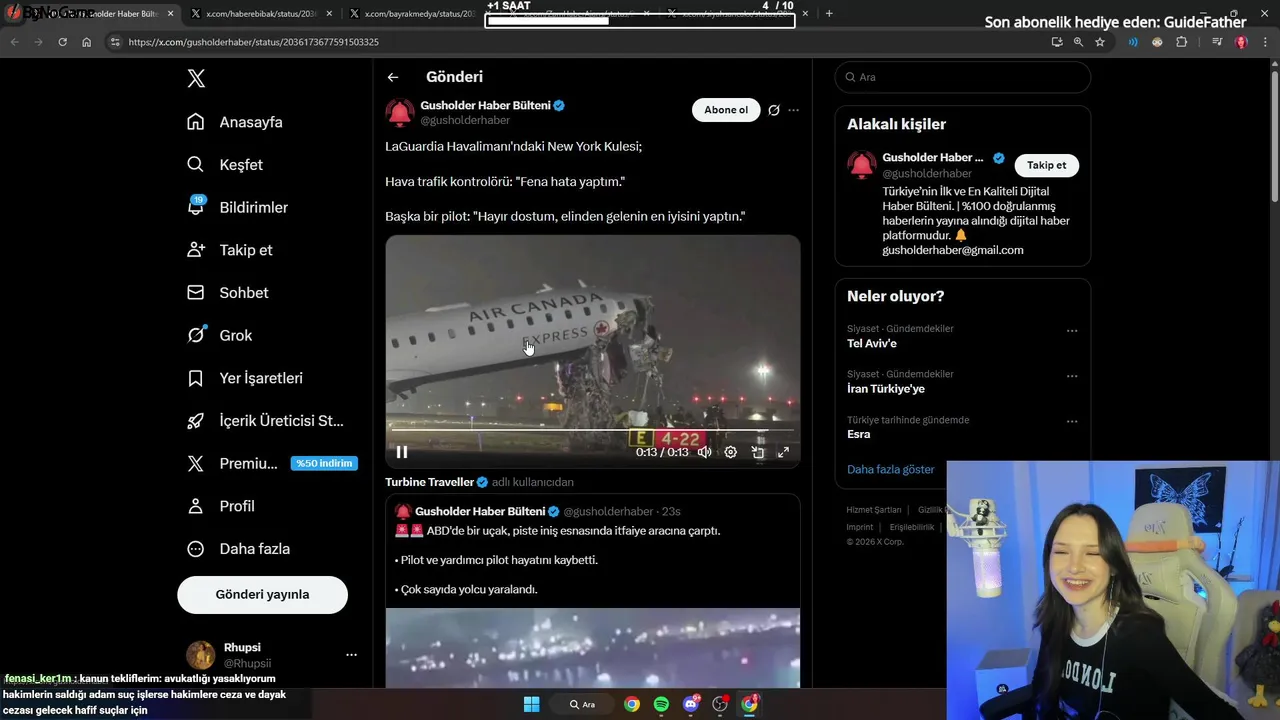The height and width of the screenshot is (720, 1280).
Task: Pause the Air Canada video
Action: (x=402, y=452)
